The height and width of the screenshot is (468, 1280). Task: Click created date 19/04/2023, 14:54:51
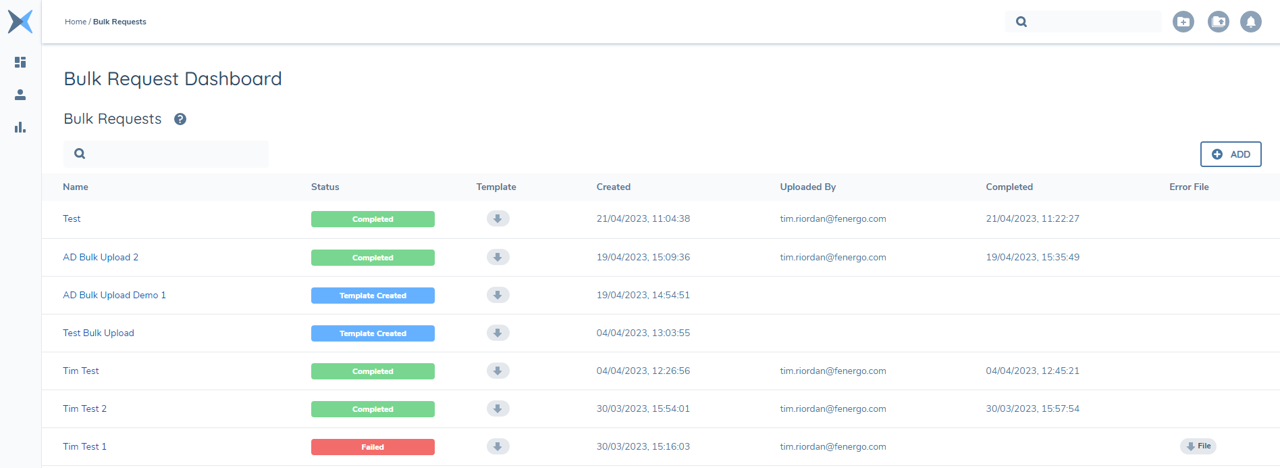pos(643,295)
